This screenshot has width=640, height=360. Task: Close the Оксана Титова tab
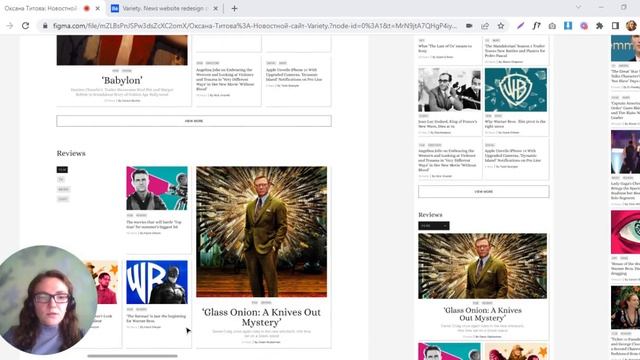98,8
